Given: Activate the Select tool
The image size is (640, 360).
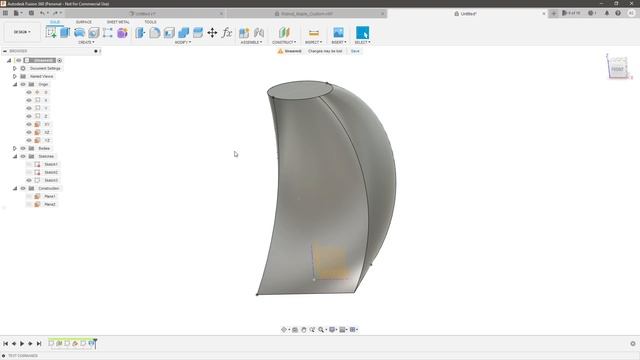Looking at the screenshot, I should 362,32.
